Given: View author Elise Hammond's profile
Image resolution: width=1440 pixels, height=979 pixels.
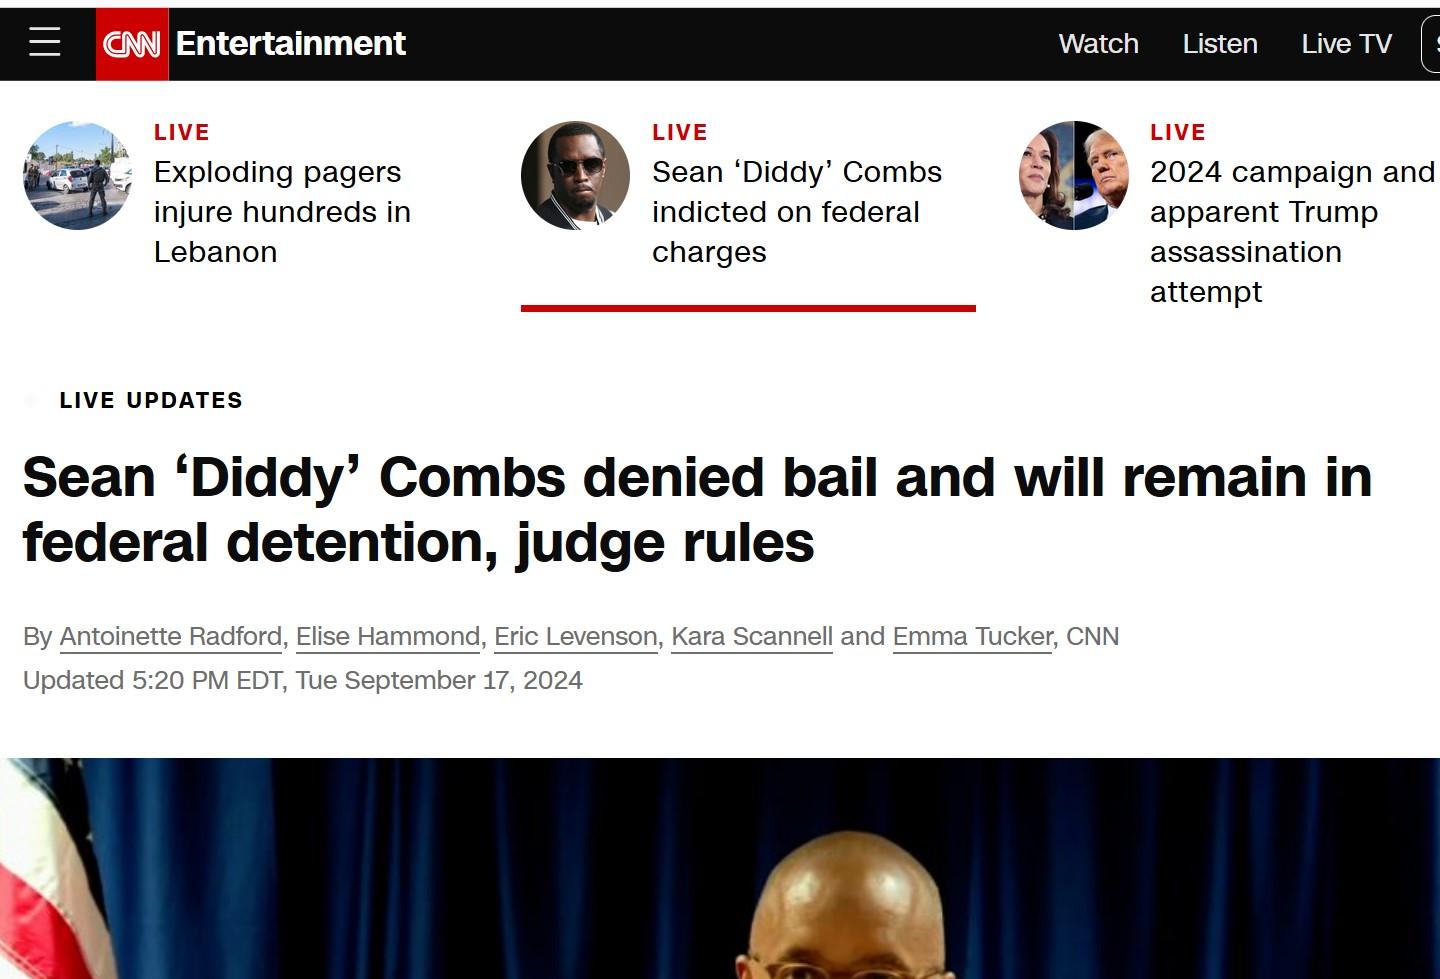Looking at the screenshot, I should 388,636.
